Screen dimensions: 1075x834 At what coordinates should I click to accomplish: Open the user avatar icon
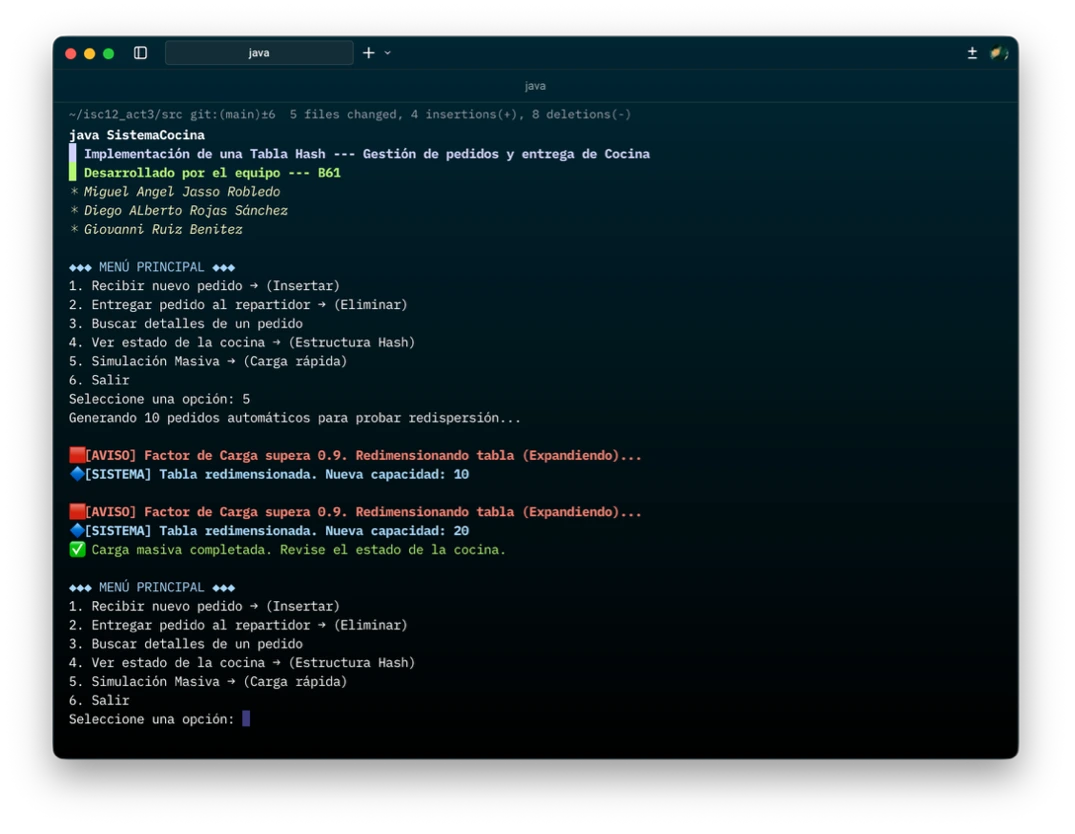998,53
